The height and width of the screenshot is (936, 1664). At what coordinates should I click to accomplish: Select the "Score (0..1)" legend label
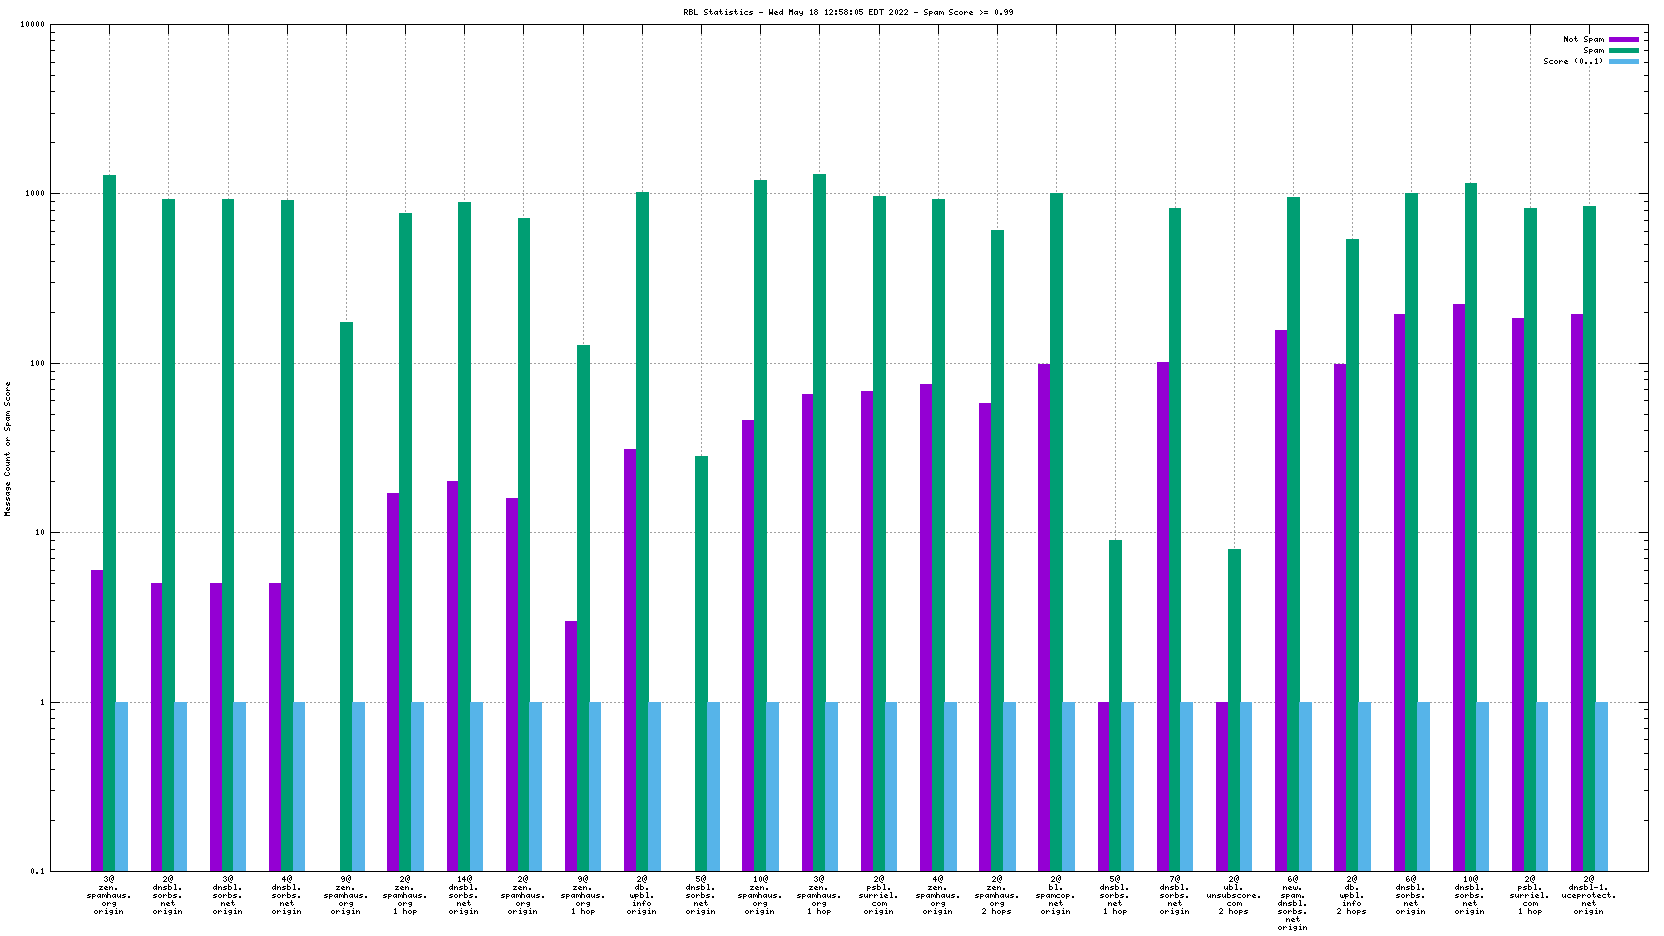pyautogui.click(x=1572, y=61)
